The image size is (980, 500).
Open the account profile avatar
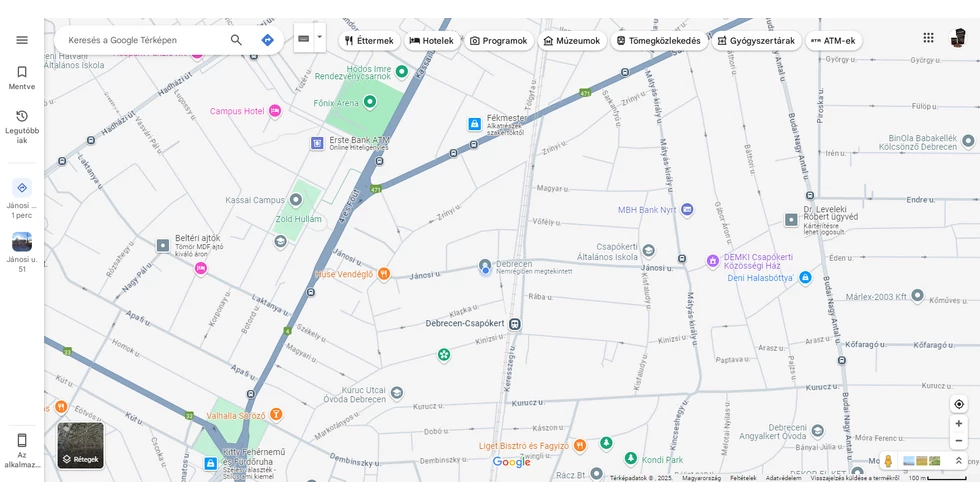(x=958, y=38)
